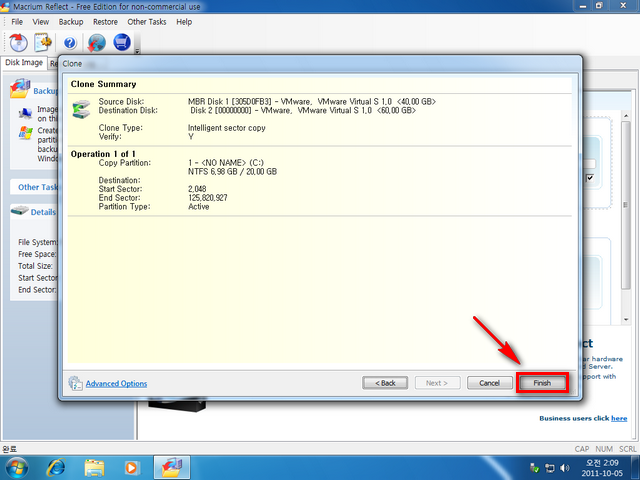Click the Windows flag Create image icon
The width and height of the screenshot is (640, 480).
click(x=26, y=133)
